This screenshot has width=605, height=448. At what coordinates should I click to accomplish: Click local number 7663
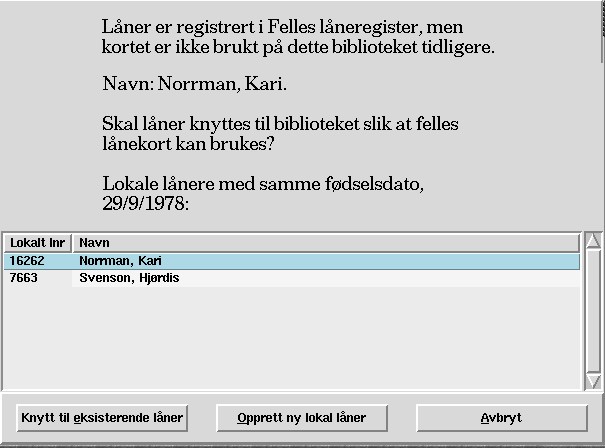click(x=23, y=277)
